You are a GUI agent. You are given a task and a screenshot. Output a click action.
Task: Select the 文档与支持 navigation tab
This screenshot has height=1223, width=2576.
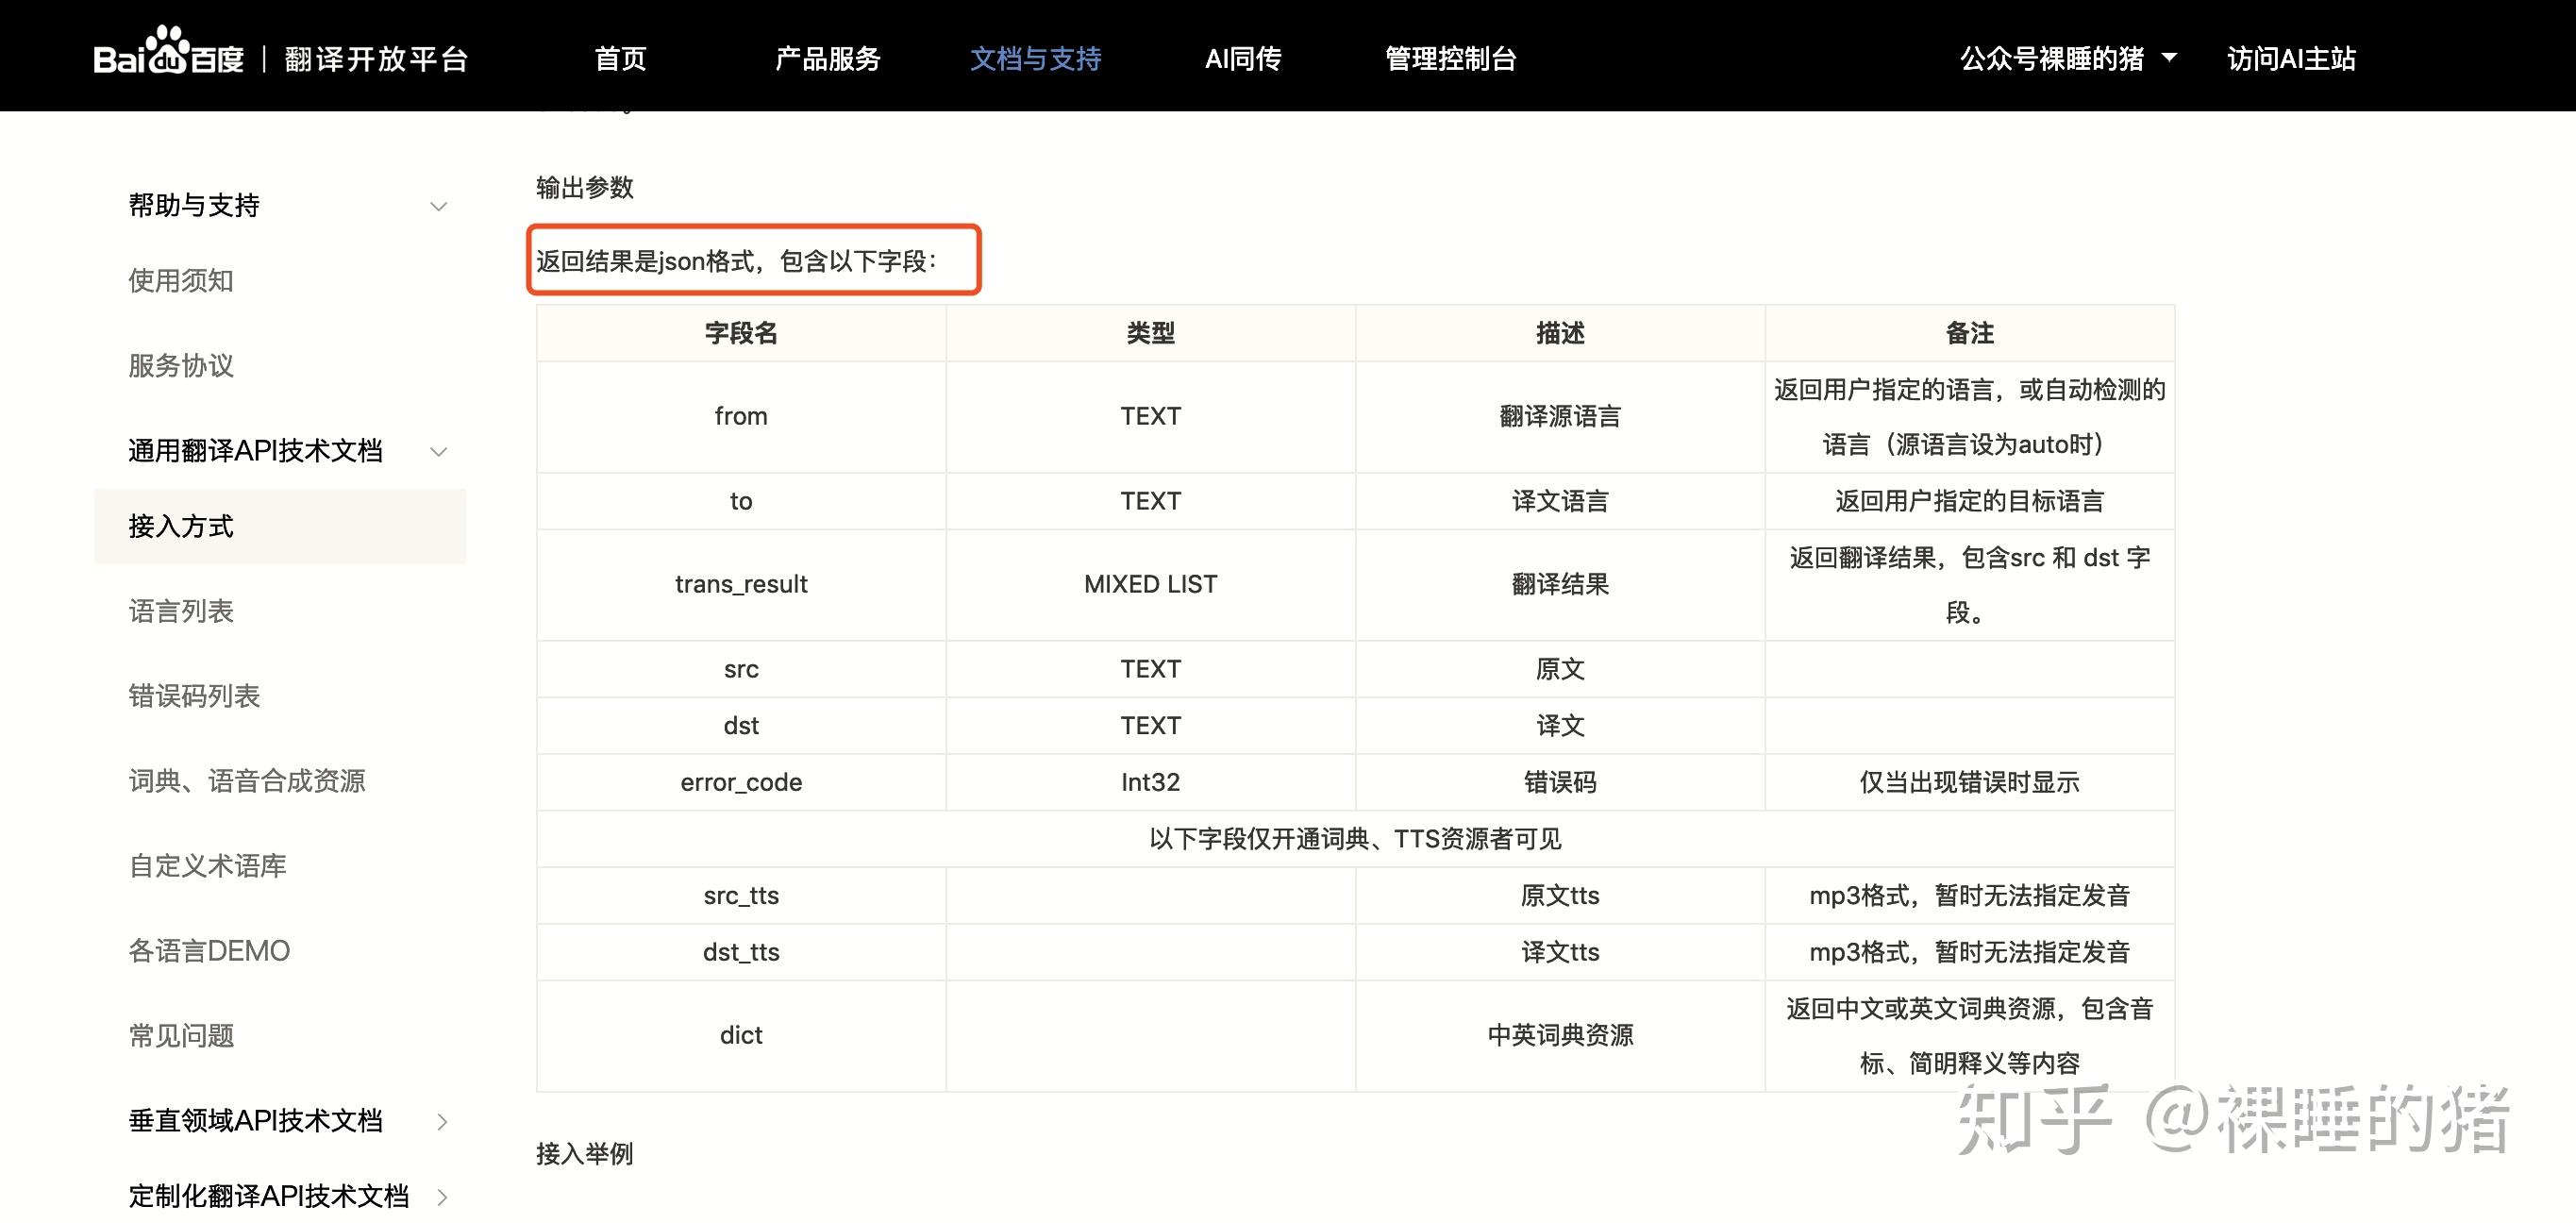coord(1035,59)
